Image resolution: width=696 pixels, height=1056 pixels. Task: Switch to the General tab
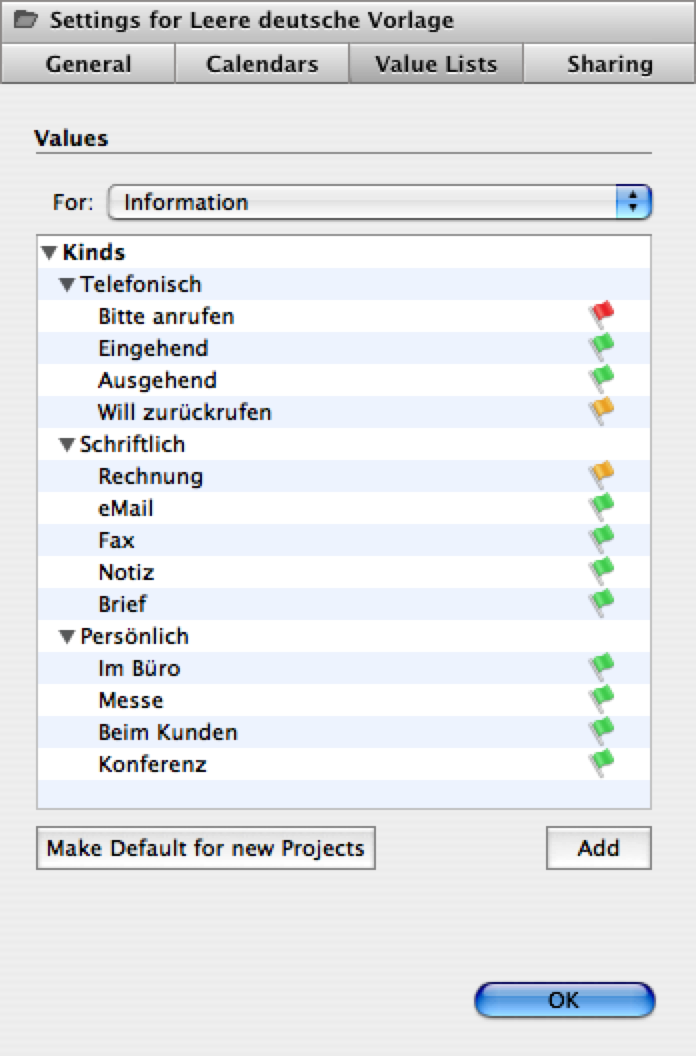88,64
